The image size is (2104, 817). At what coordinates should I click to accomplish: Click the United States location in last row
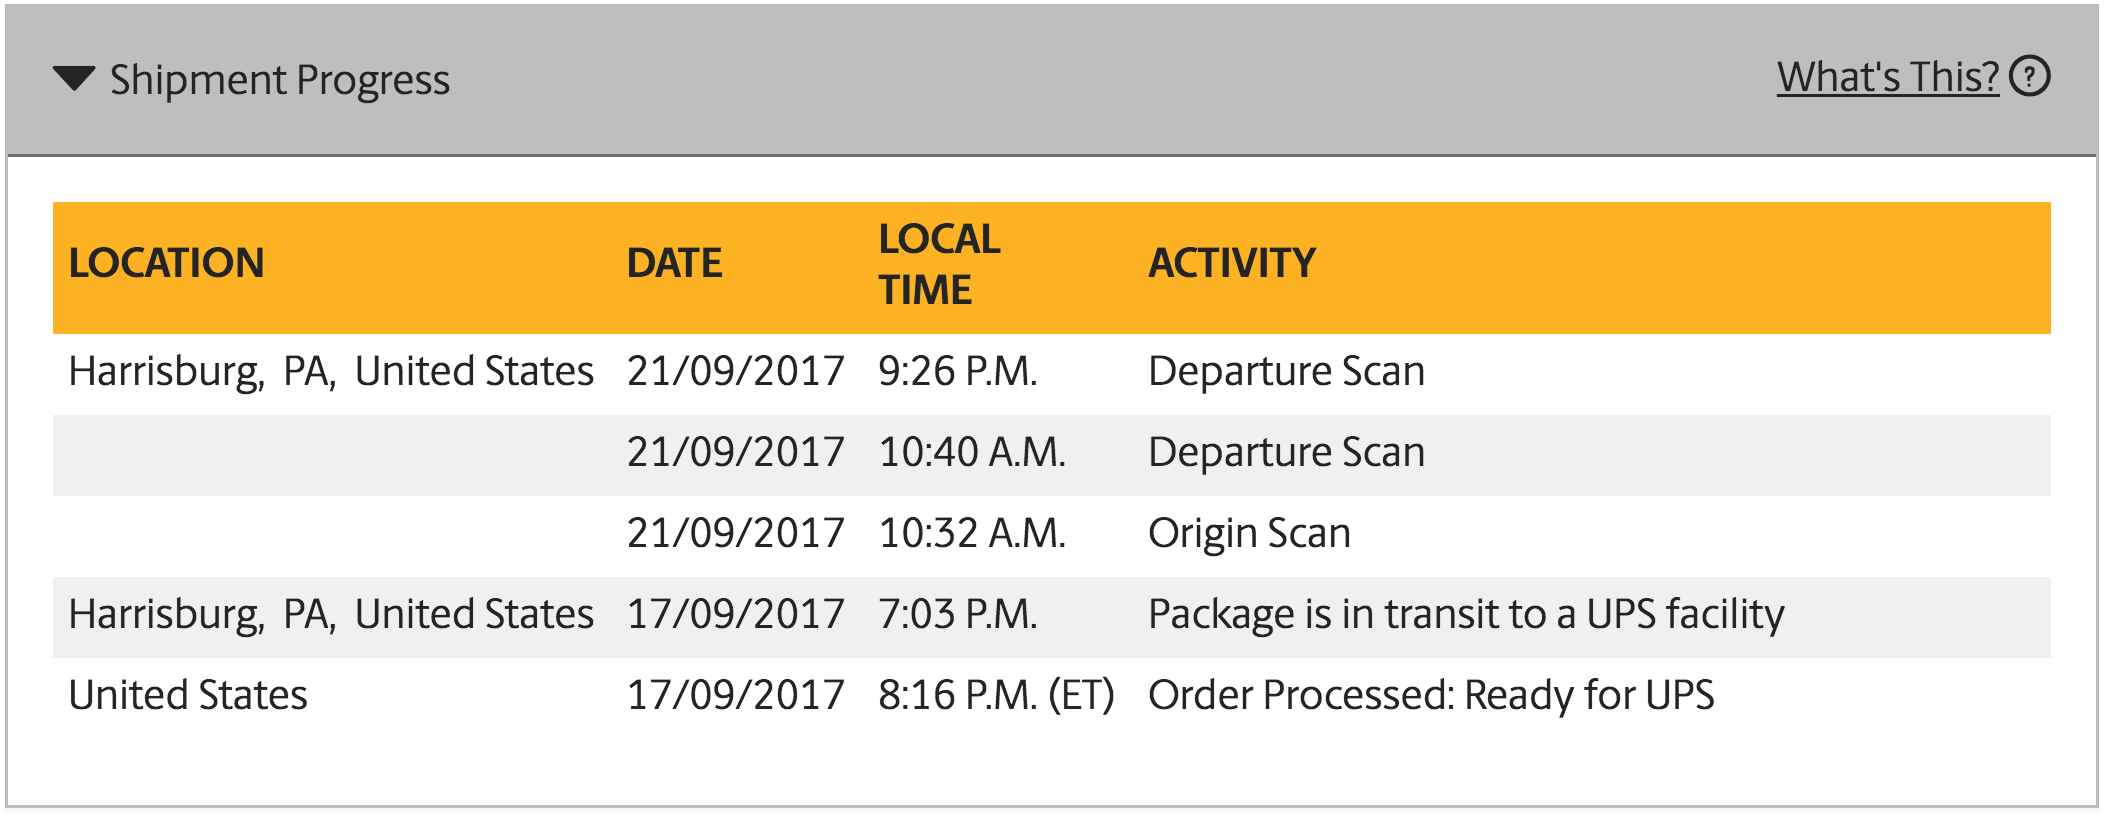point(188,695)
